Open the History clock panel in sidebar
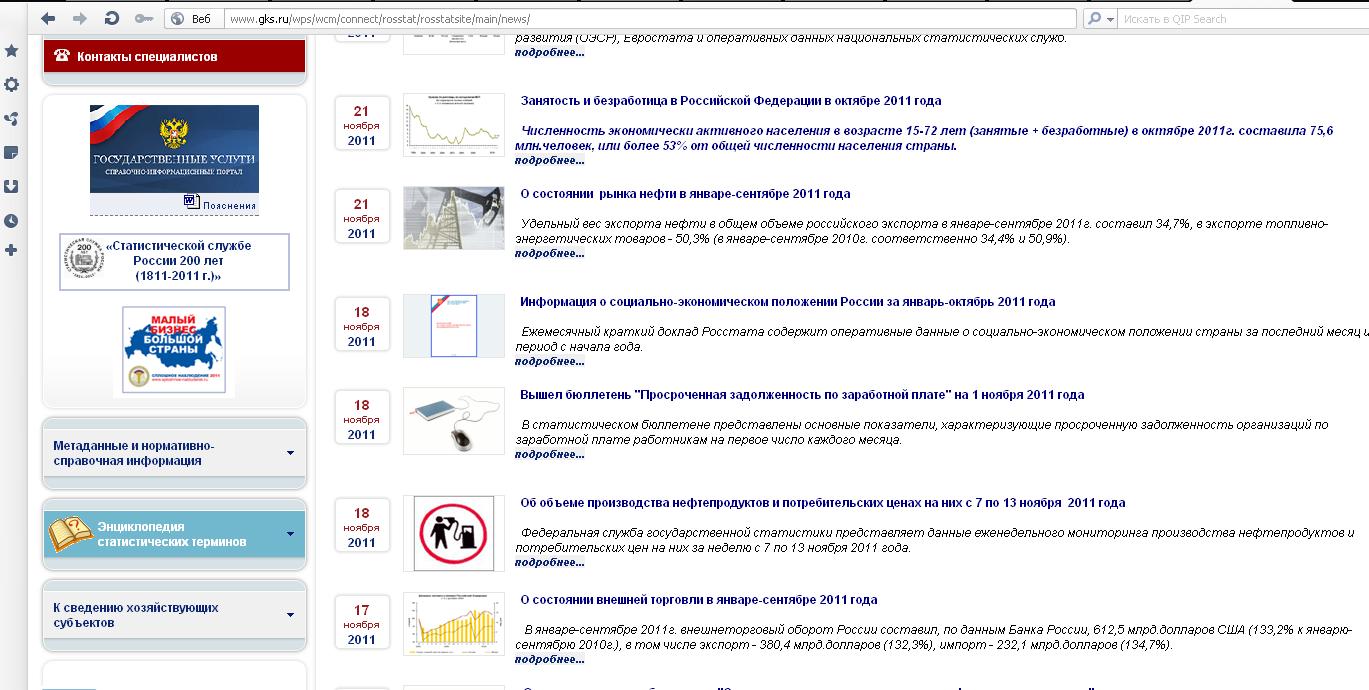The image size is (1369, 690). [x=11, y=221]
